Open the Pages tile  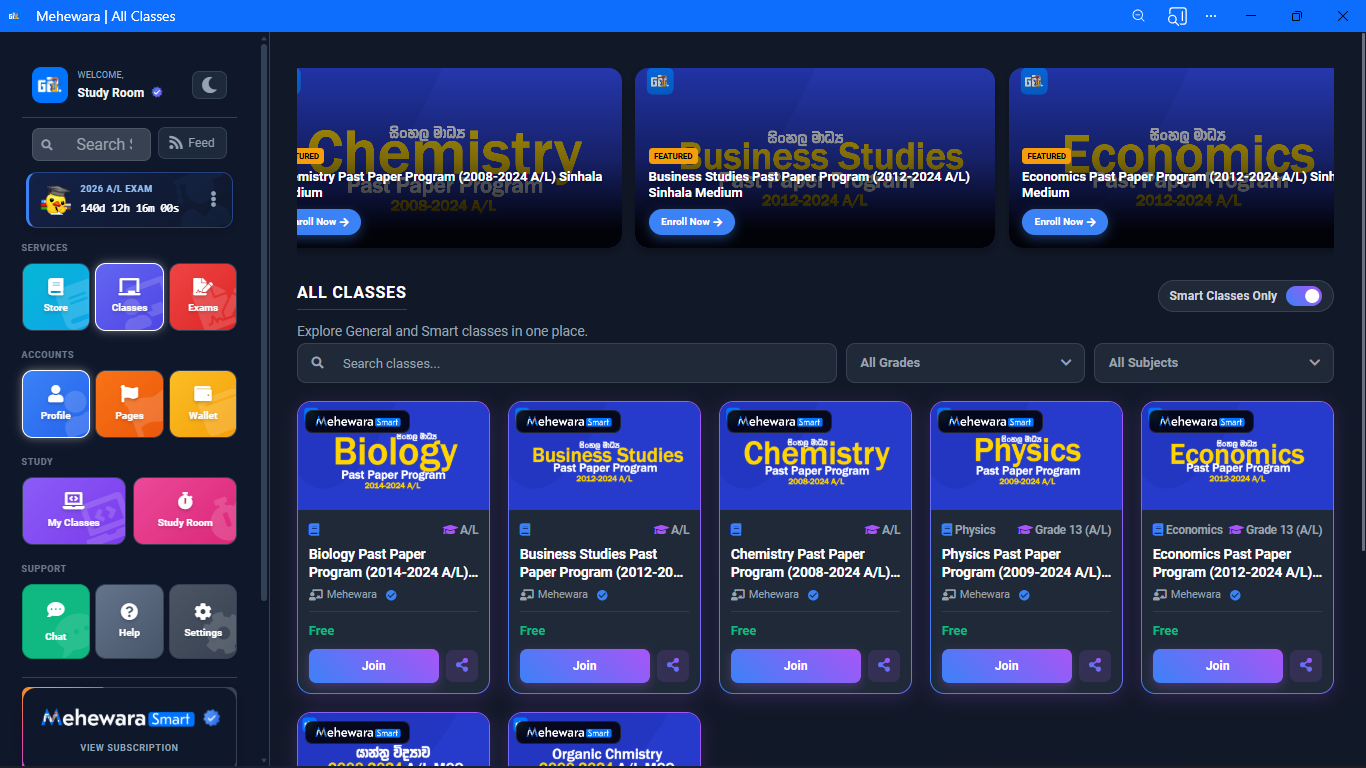[x=129, y=404]
